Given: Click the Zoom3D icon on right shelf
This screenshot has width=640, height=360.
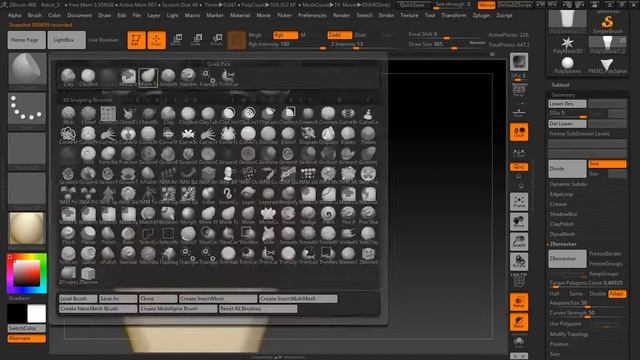Looking at the screenshot, I should 519,242.
